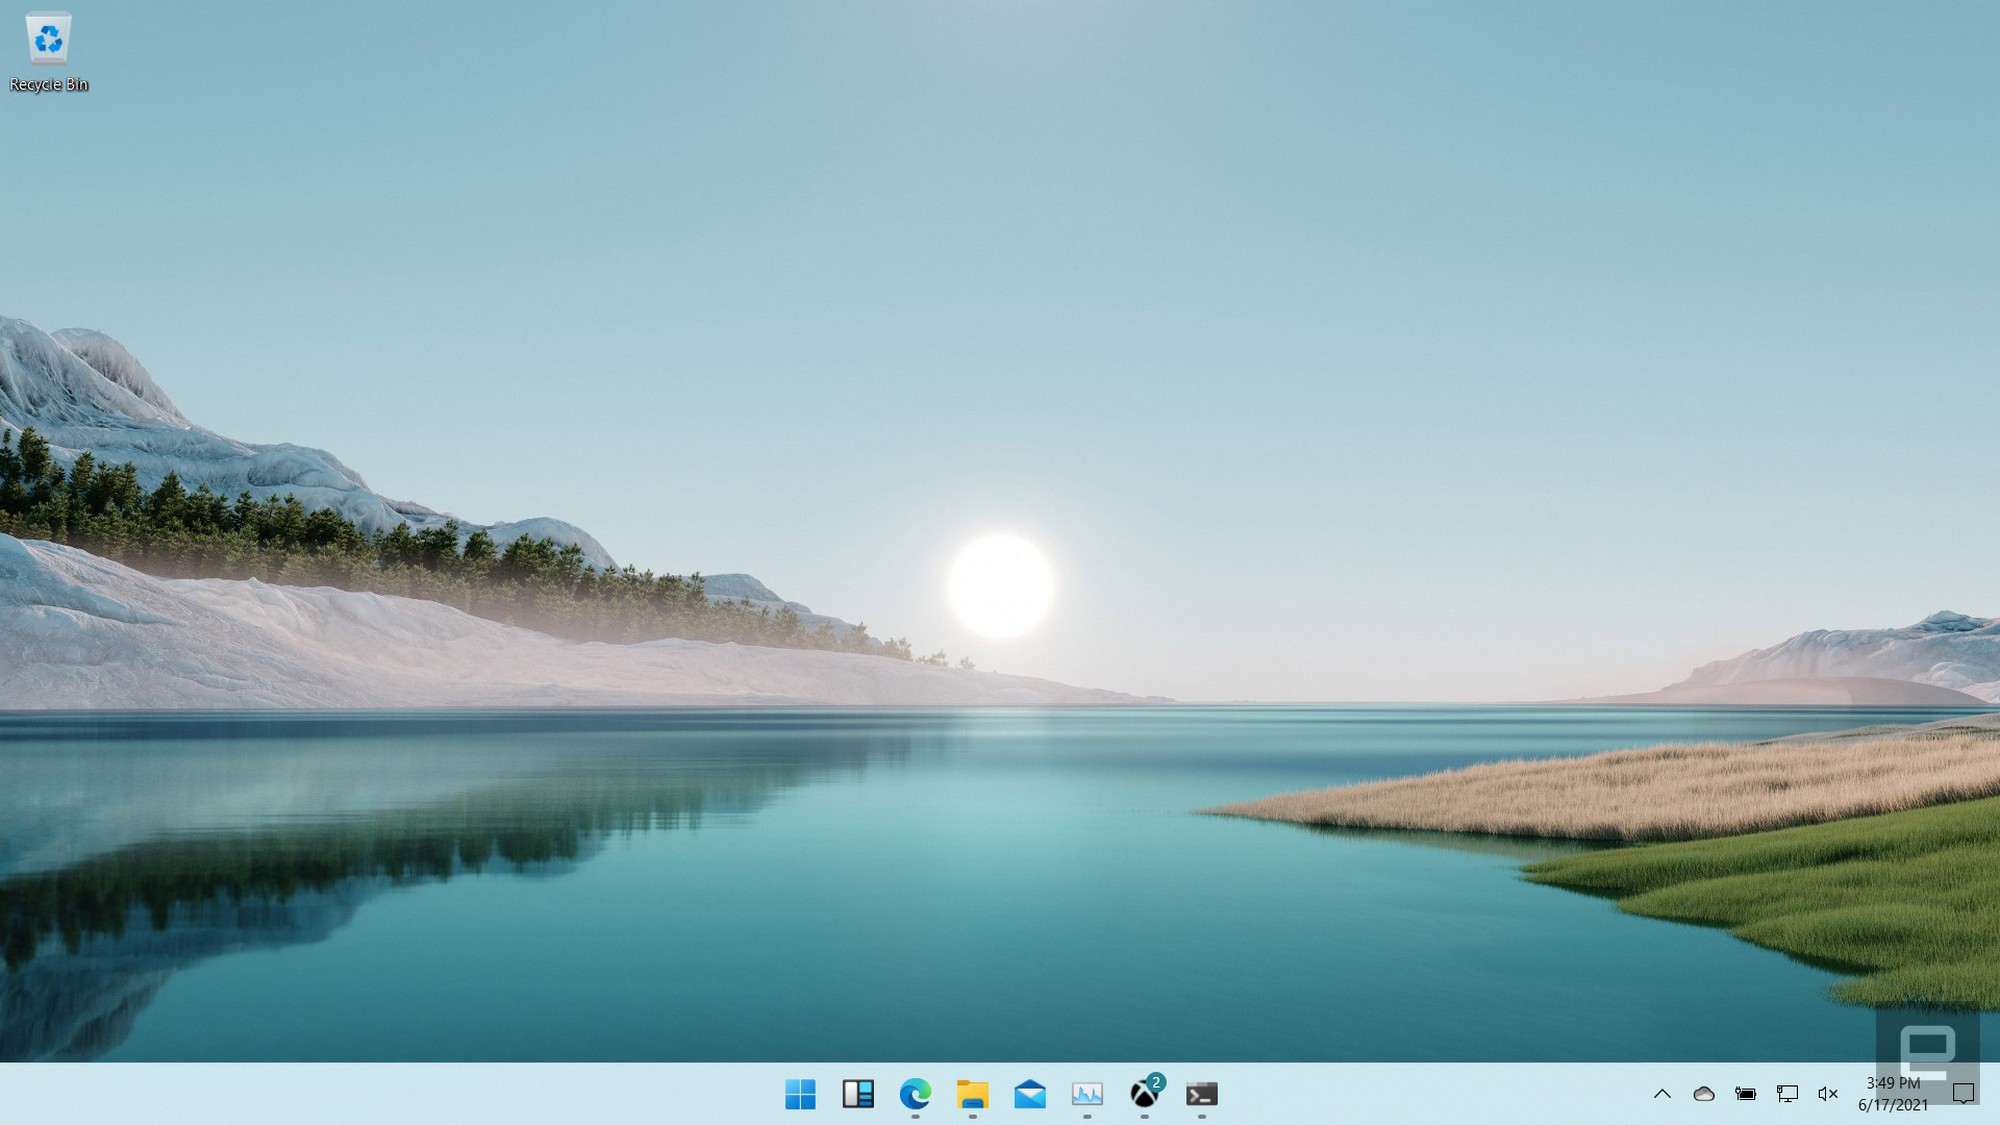Adjust volume slider in system tray

[x=1830, y=1093]
